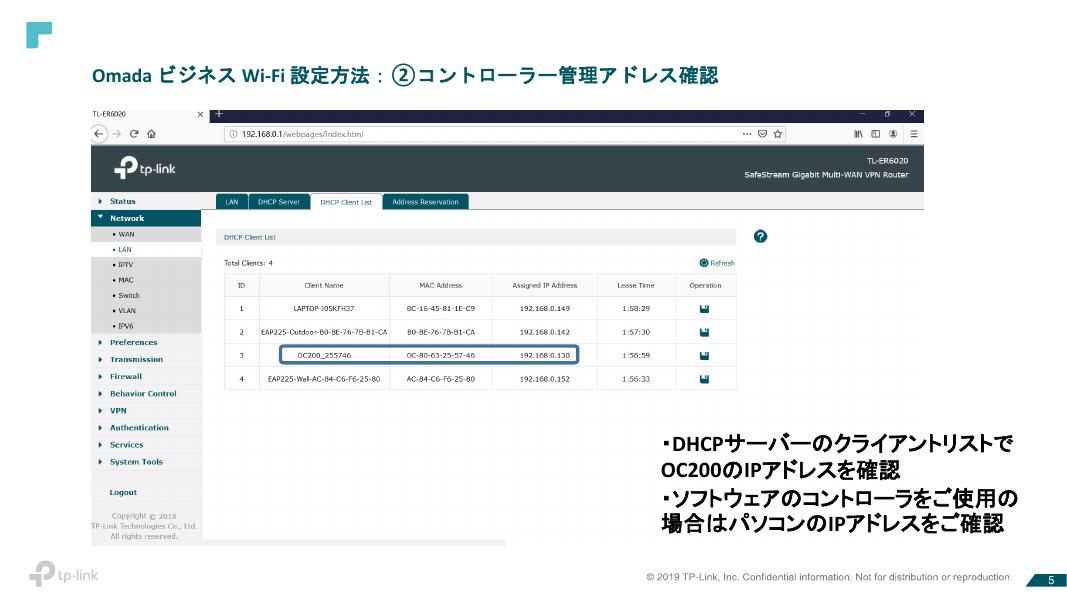Click the save icon for LAPTOP-J05KFH37 row
The image size is (1067, 600).
[704, 309]
